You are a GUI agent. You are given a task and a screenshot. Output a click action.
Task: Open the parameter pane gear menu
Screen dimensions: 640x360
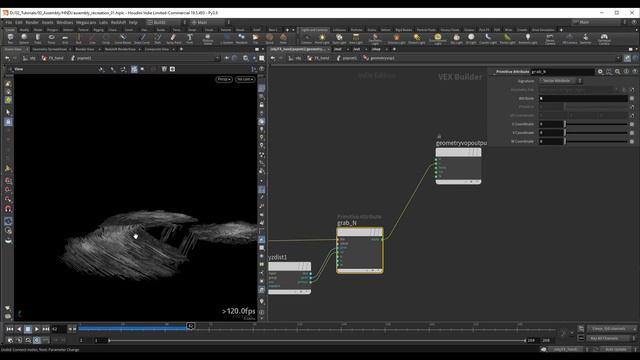coord(600,71)
